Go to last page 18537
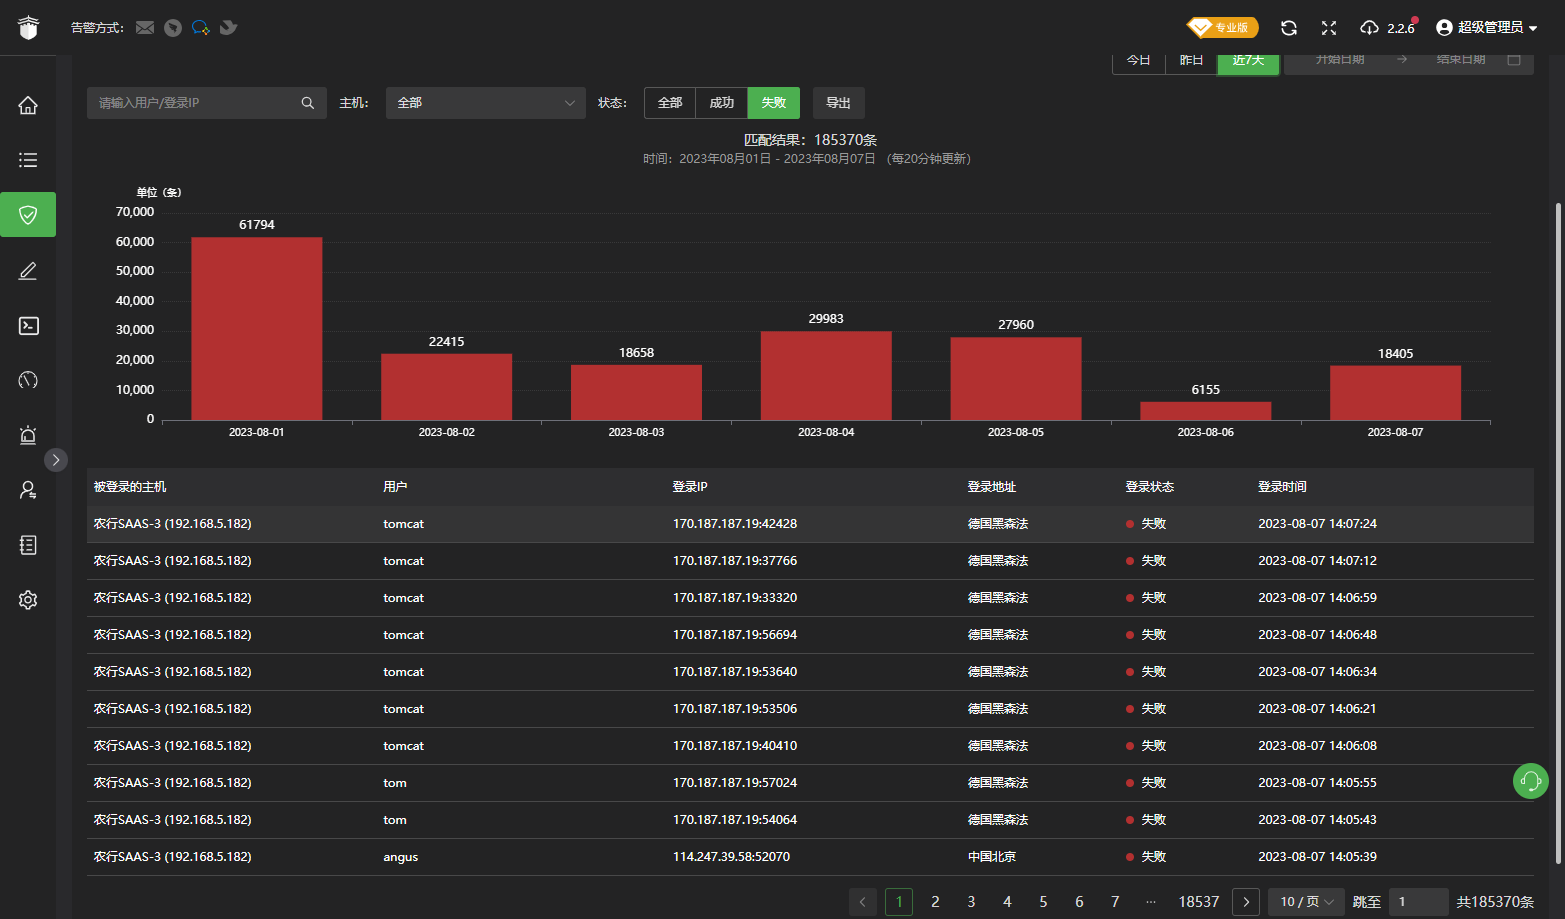The height and width of the screenshot is (919, 1565). point(1199,902)
